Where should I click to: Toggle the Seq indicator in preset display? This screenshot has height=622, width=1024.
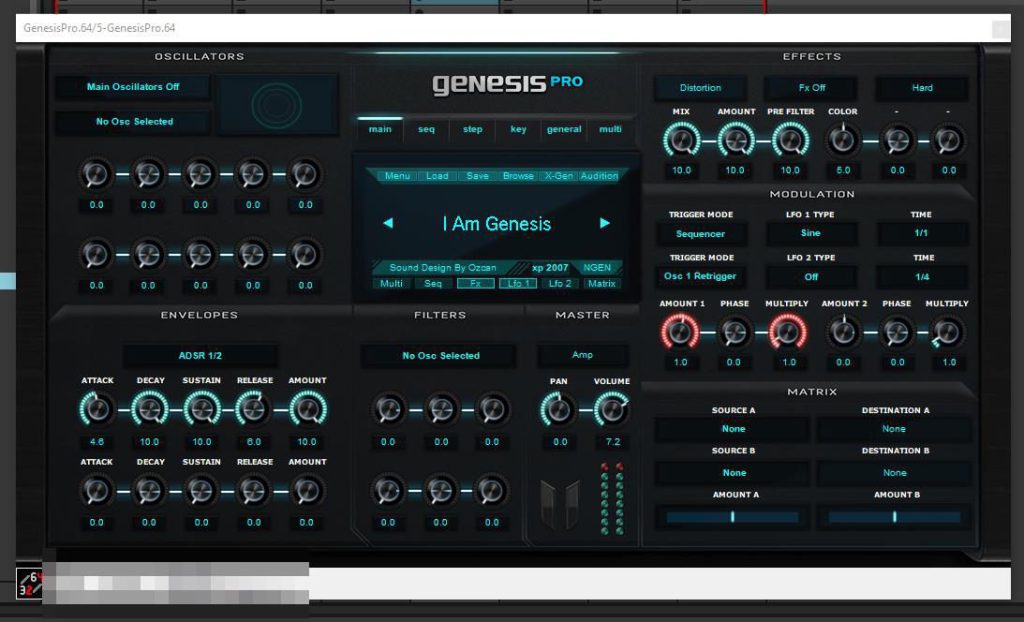coord(433,284)
